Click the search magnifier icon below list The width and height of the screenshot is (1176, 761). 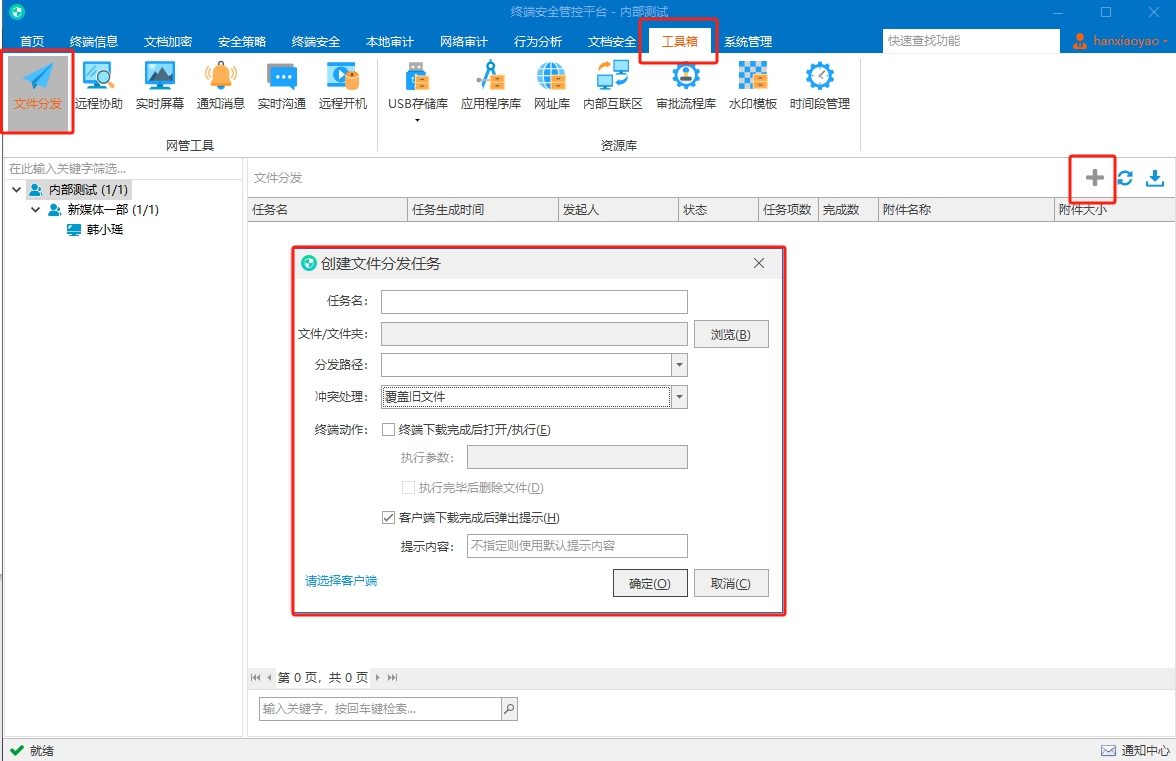point(509,709)
